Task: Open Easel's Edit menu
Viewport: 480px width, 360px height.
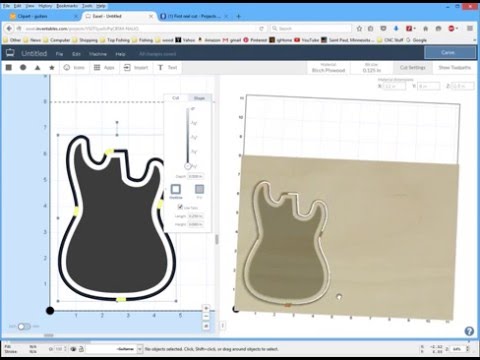Action: click(x=76, y=54)
